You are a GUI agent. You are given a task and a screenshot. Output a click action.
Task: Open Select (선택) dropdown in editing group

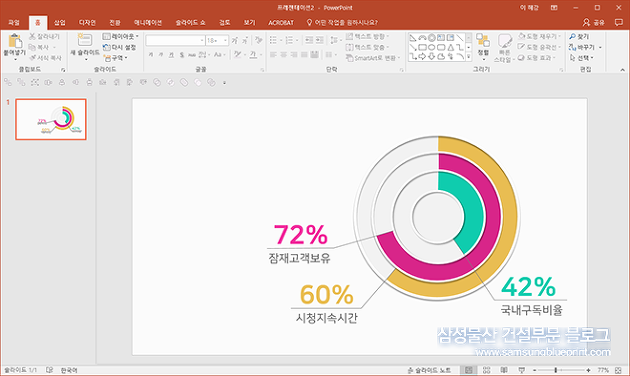581,58
